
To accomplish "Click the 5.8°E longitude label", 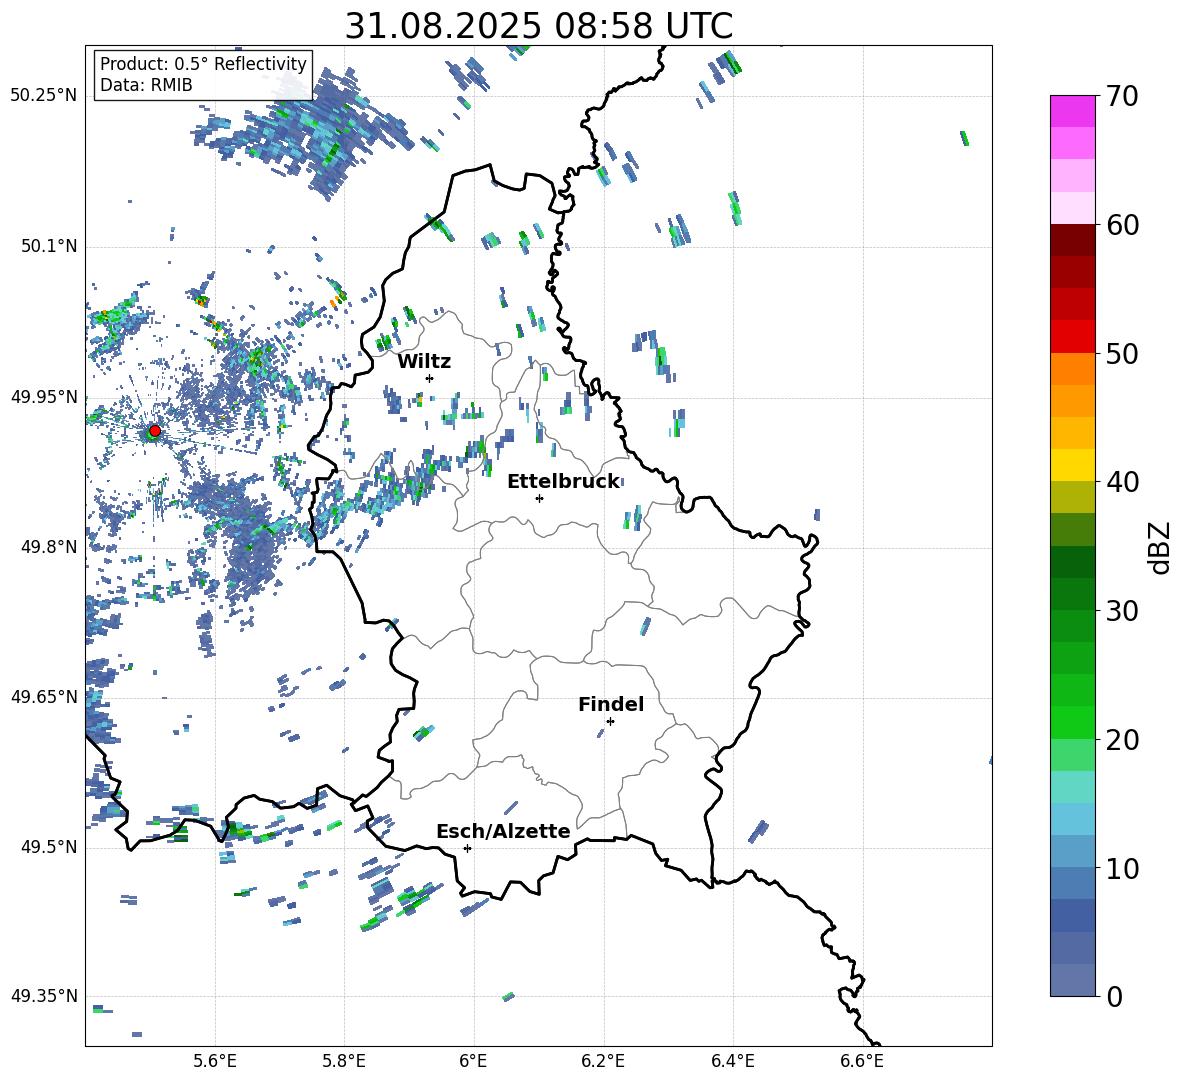I will [x=344, y=1061].
